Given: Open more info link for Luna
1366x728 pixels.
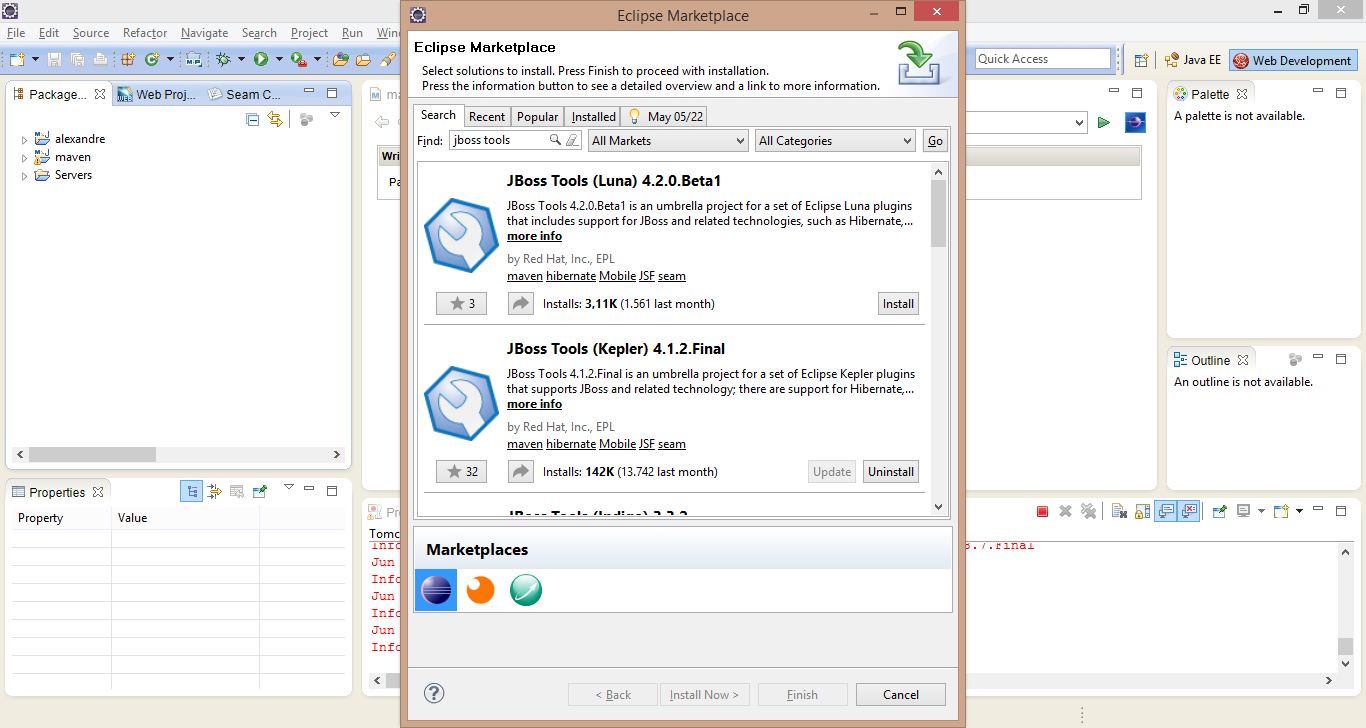Looking at the screenshot, I should 534,236.
